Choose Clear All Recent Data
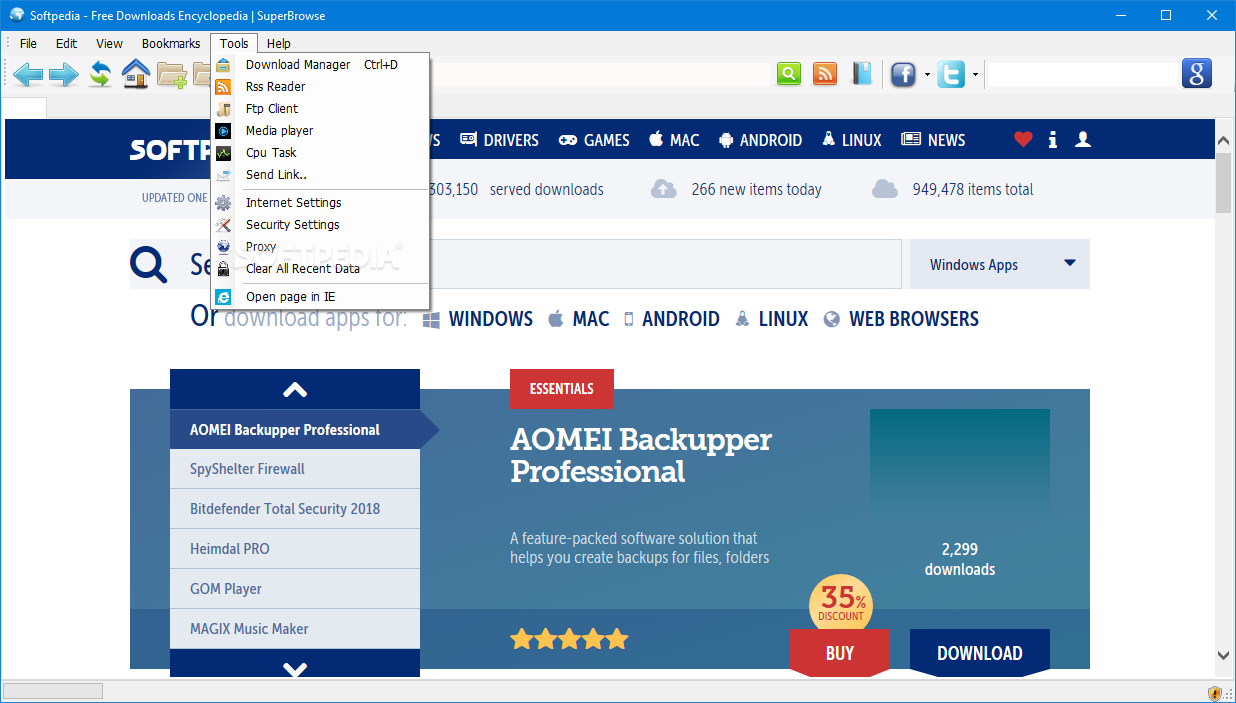The image size is (1236, 703). point(320,268)
